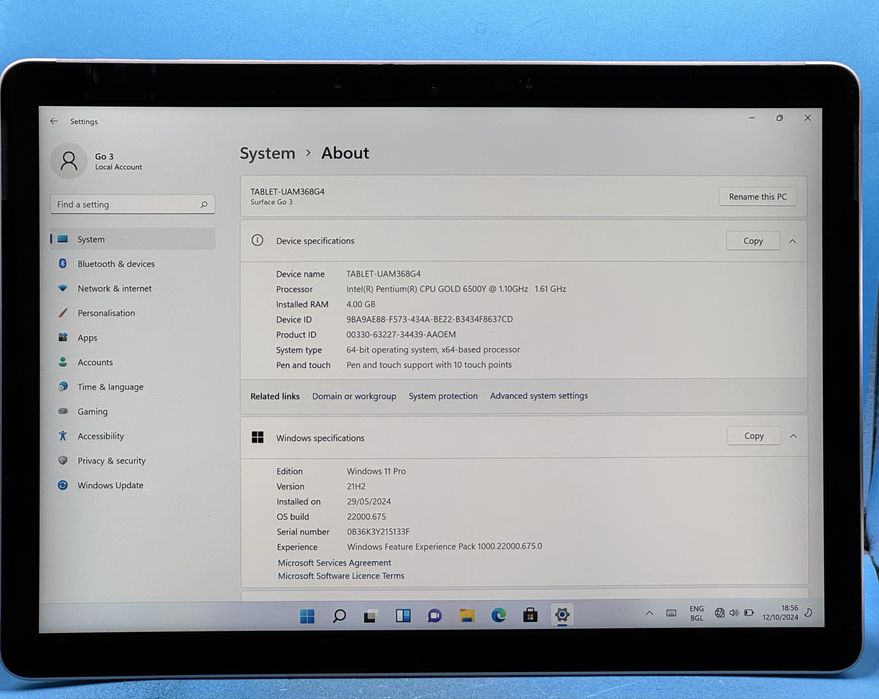The height and width of the screenshot is (699, 879).
Task: Click the shield icon beside Privacy & security
Action: pos(63,461)
